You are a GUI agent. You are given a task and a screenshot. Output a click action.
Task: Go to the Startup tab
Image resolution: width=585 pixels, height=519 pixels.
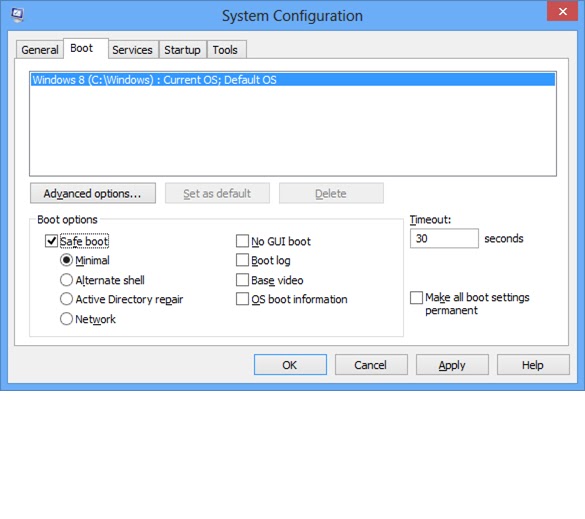click(x=182, y=50)
